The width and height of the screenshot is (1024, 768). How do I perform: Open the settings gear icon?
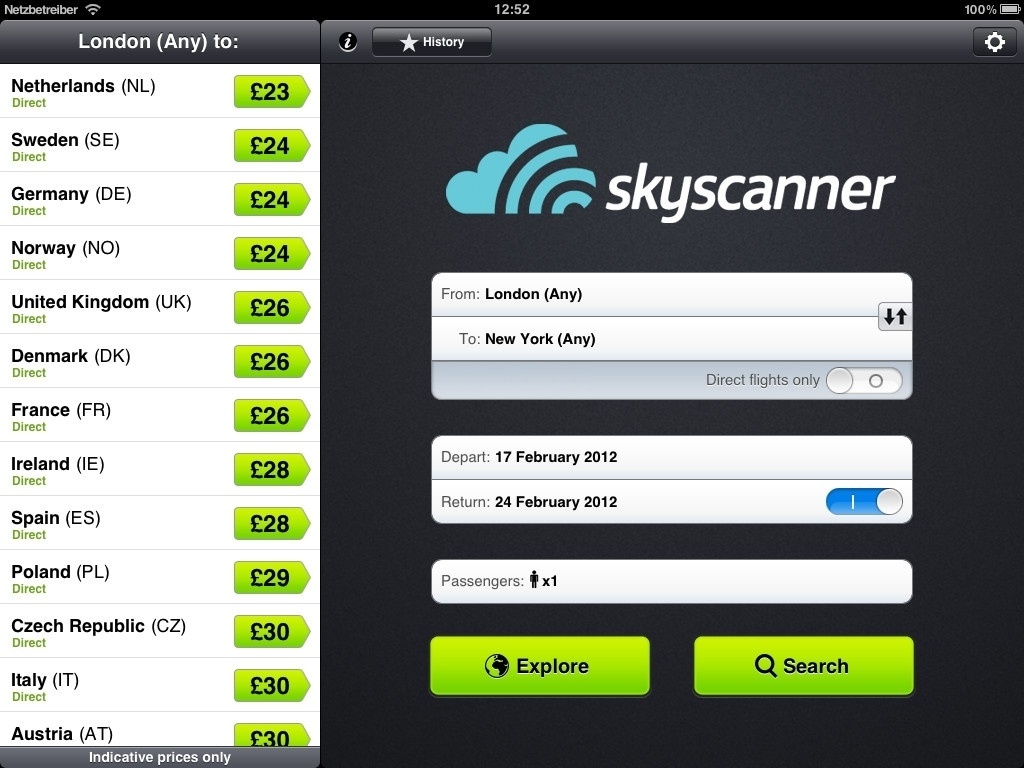(x=994, y=41)
